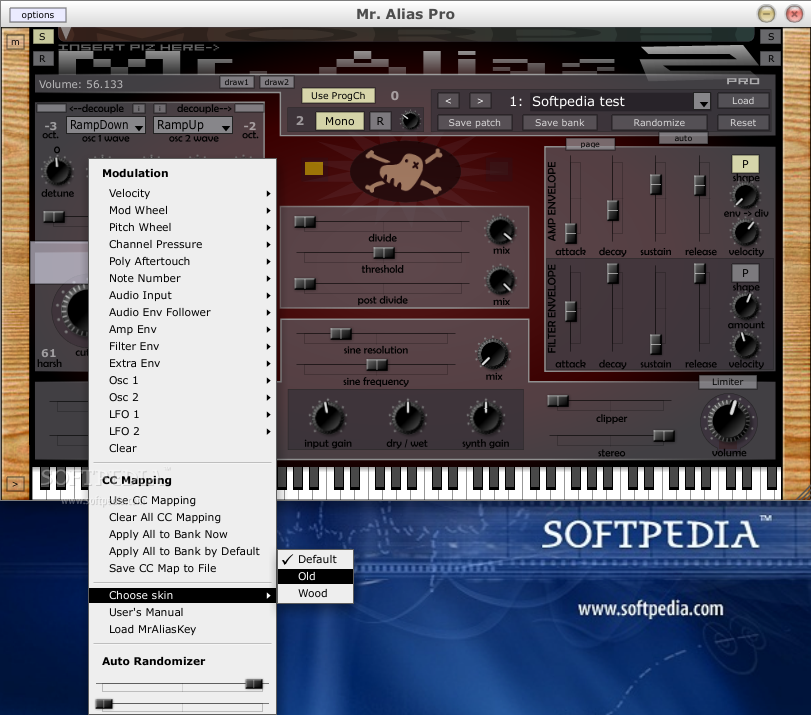Click the Save patch button

[x=474, y=123]
